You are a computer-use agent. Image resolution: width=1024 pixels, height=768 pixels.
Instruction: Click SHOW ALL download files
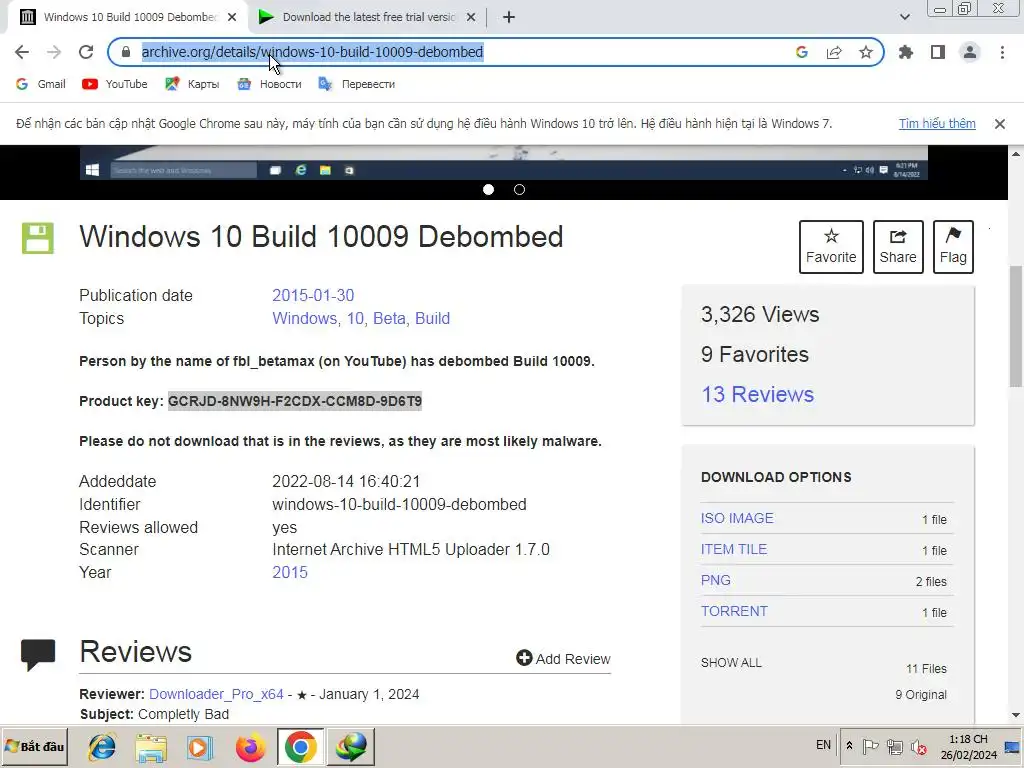[x=731, y=662]
